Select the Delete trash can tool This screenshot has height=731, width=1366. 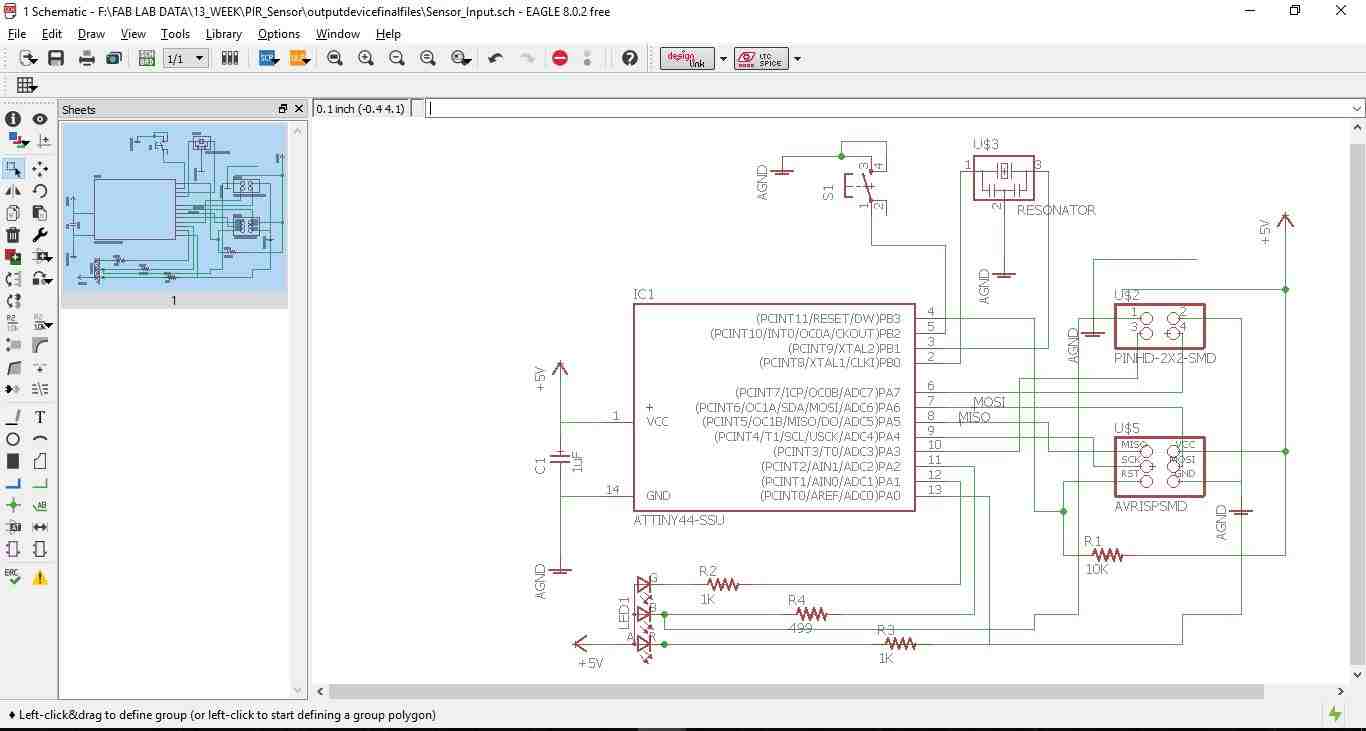tap(13, 235)
